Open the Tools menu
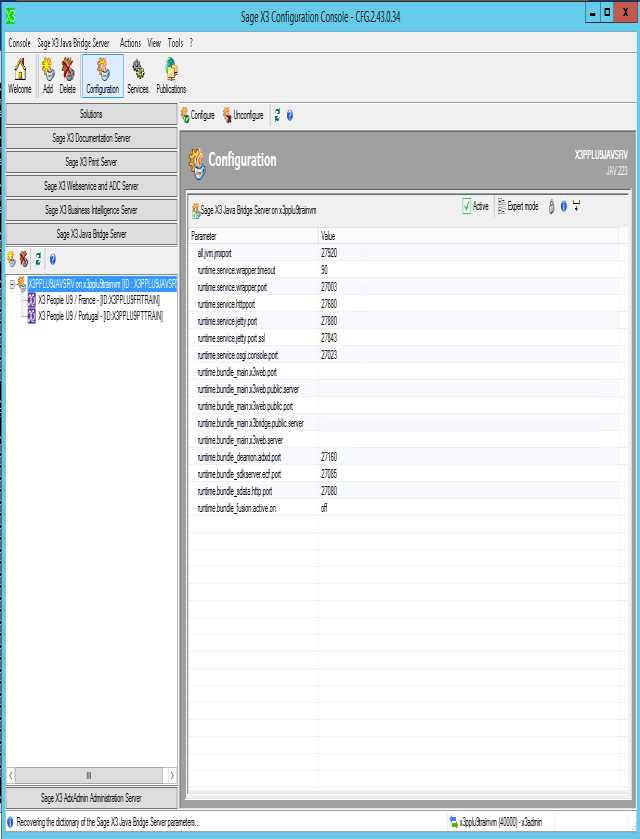 pos(175,43)
